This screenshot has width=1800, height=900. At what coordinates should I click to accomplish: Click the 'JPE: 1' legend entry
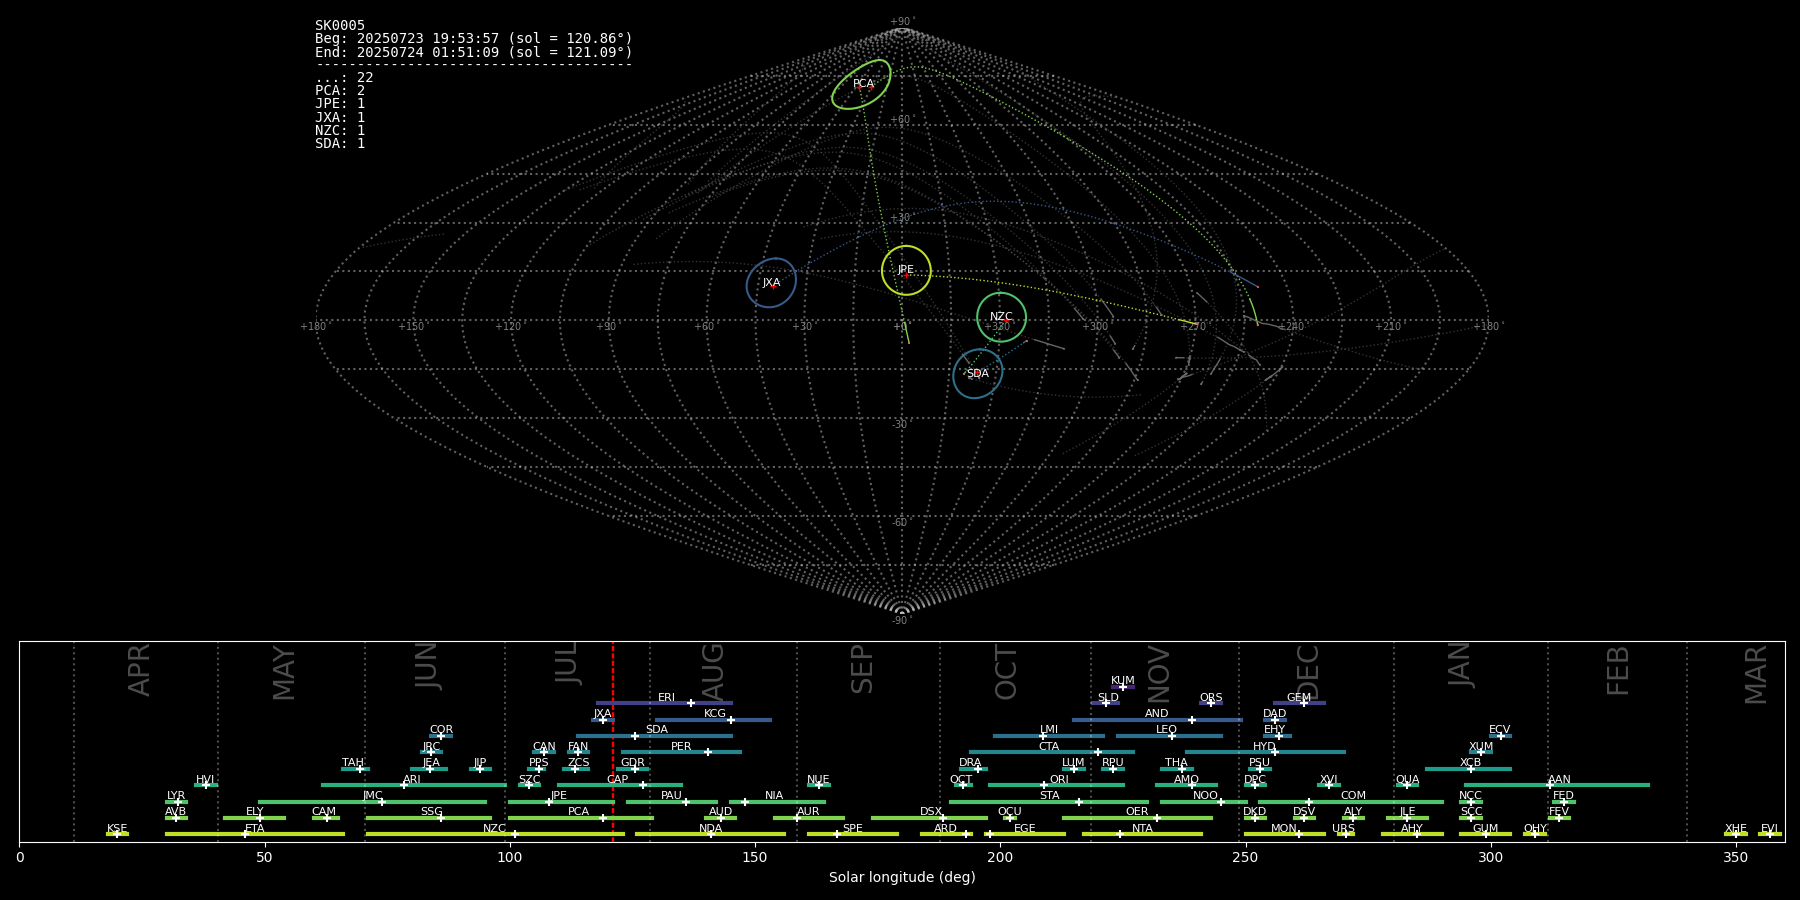click(x=340, y=104)
